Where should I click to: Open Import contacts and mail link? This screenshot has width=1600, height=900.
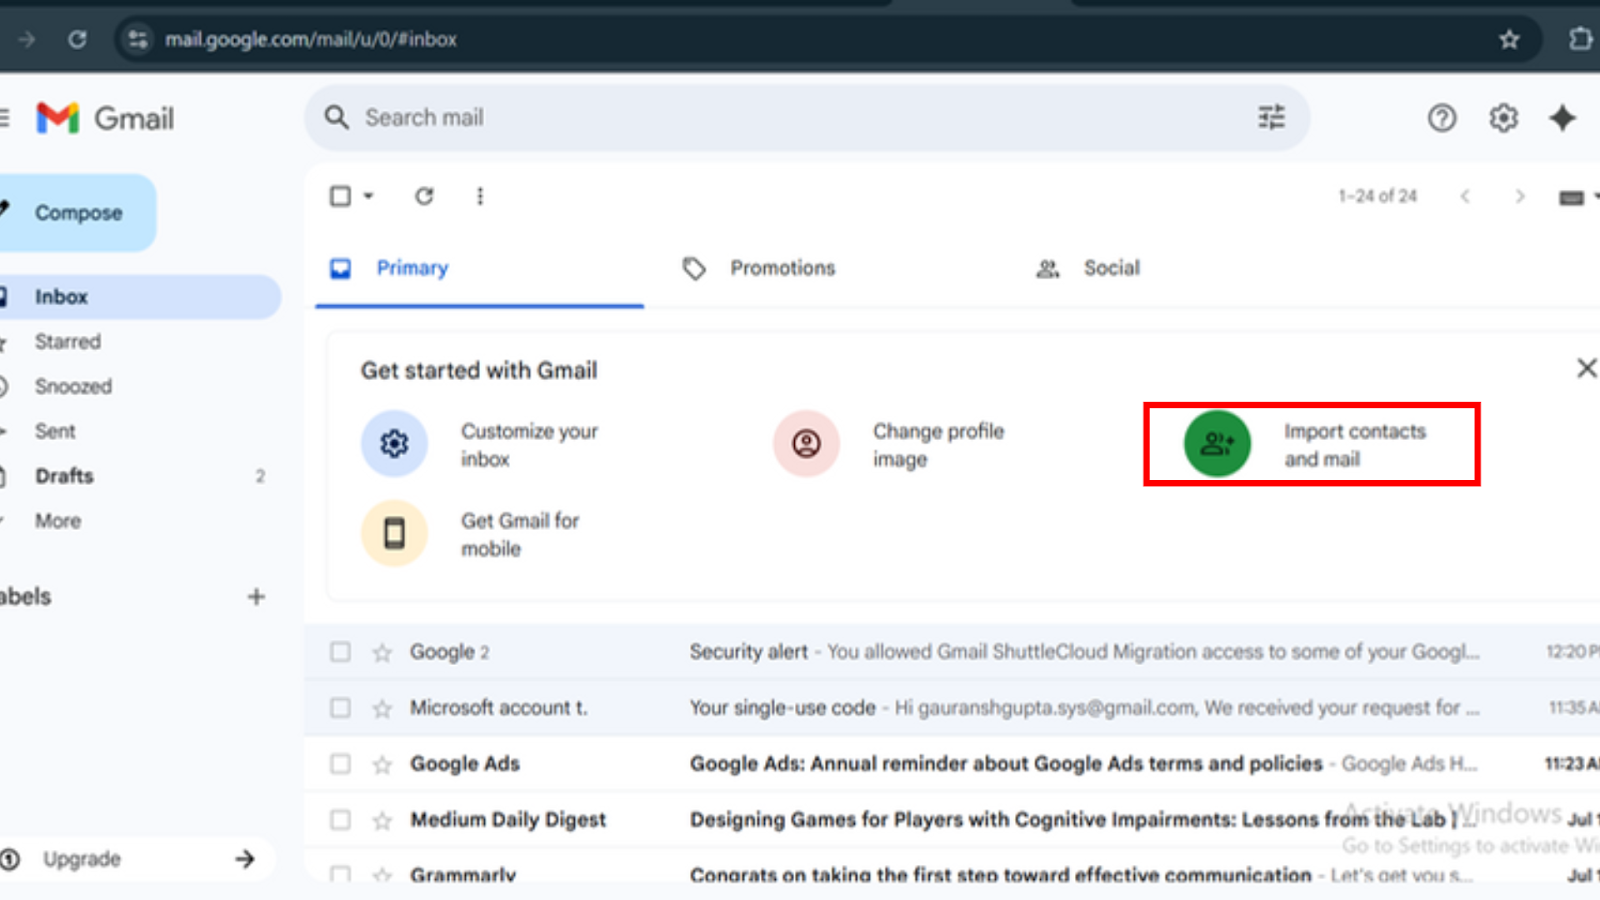(x=1355, y=445)
